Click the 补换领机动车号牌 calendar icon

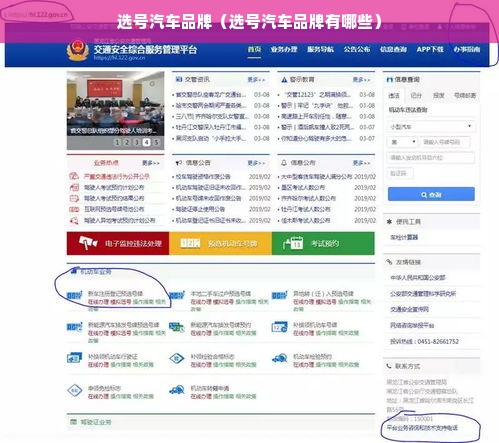coord(280,327)
